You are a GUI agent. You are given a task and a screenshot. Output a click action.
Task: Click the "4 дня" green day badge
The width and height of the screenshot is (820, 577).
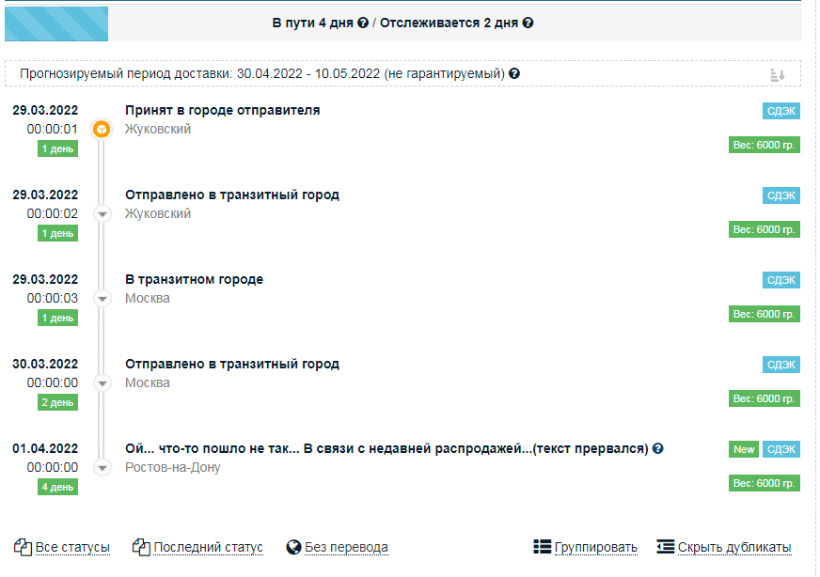(58, 487)
